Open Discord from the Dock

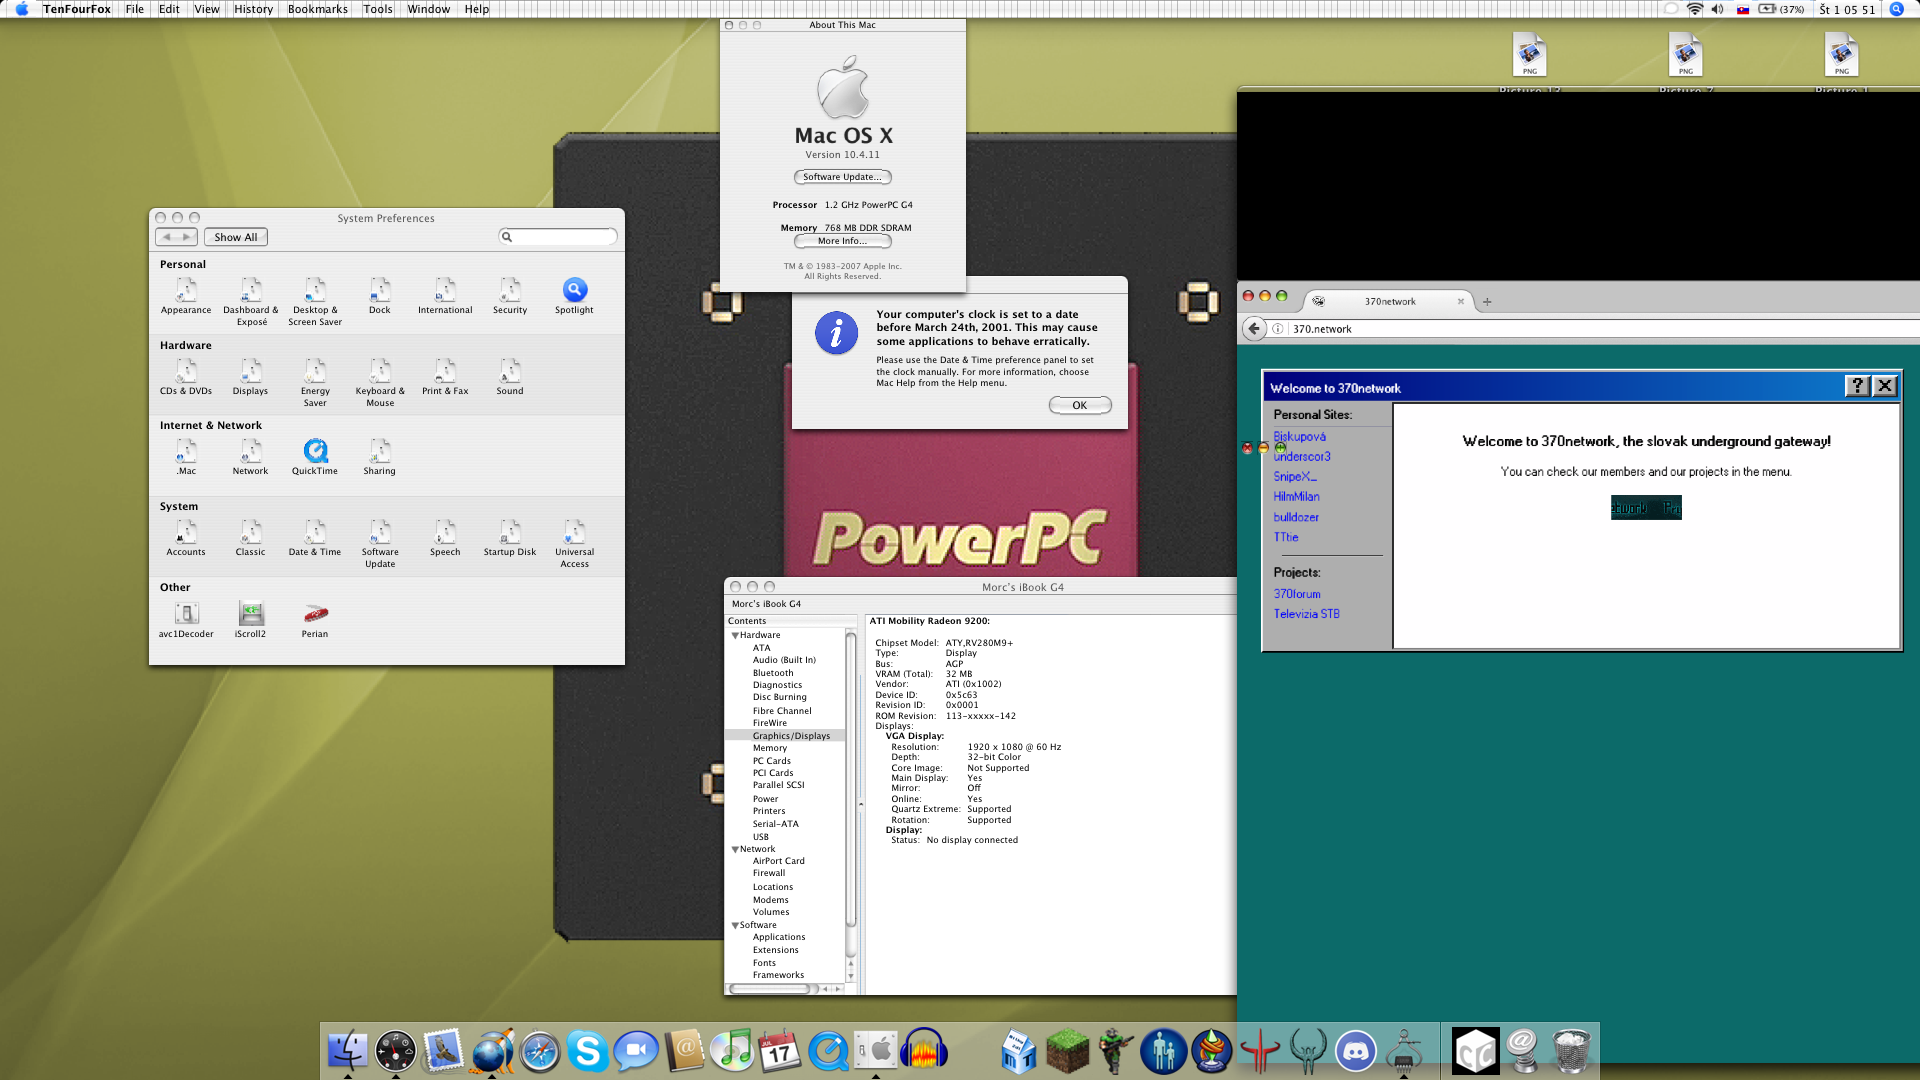click(1355, 1051)
